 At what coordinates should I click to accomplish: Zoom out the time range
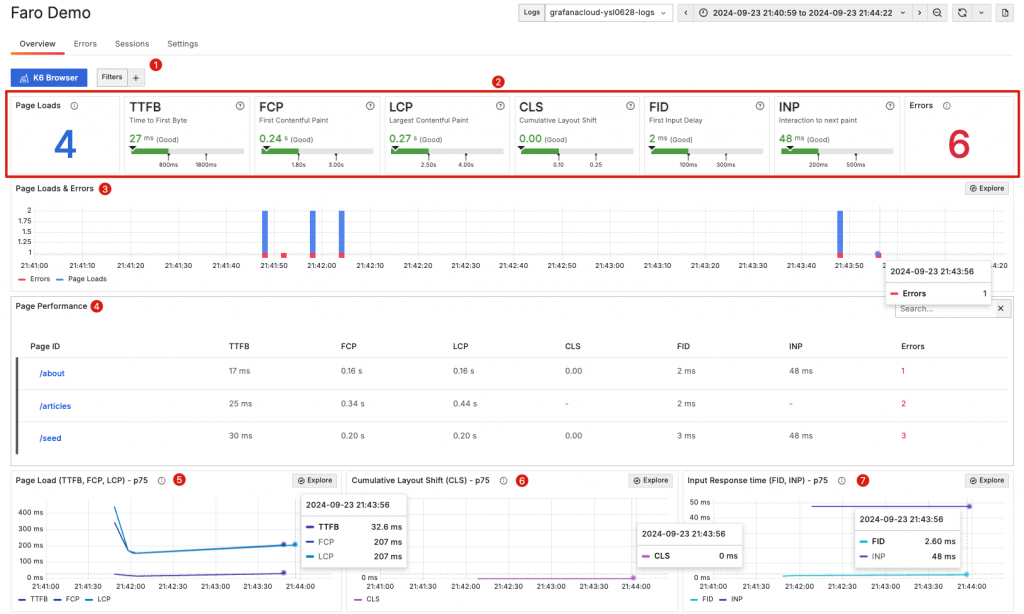937,12
